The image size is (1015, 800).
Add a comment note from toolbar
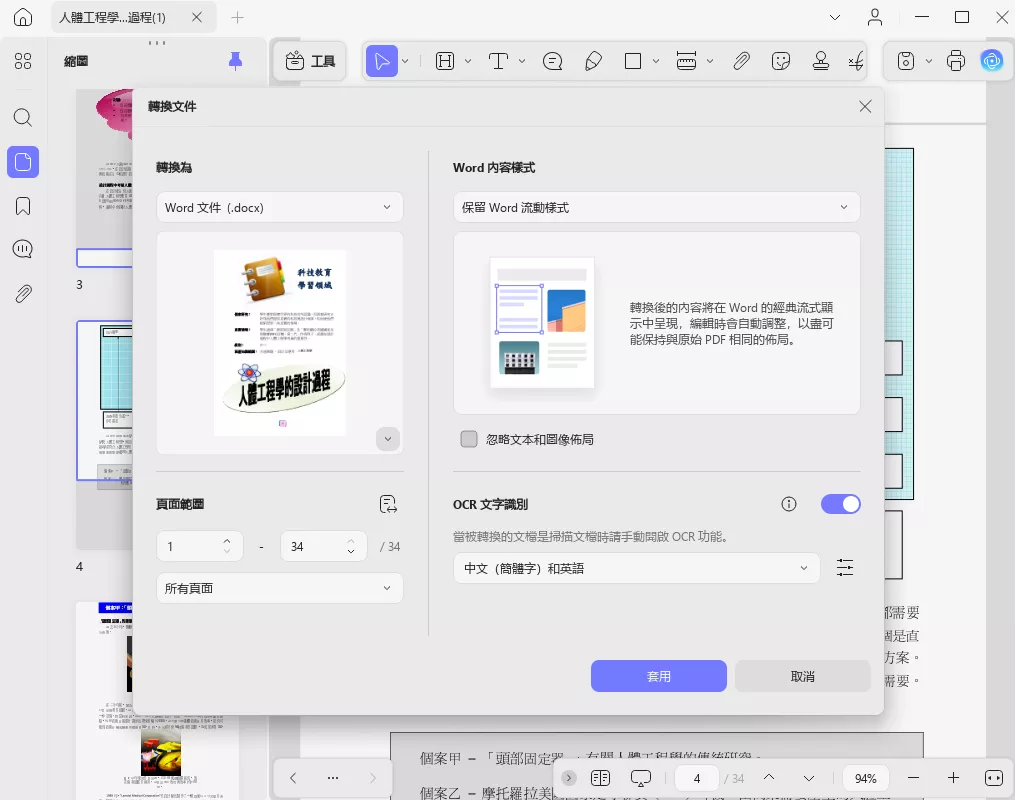(x=552, y=61)
